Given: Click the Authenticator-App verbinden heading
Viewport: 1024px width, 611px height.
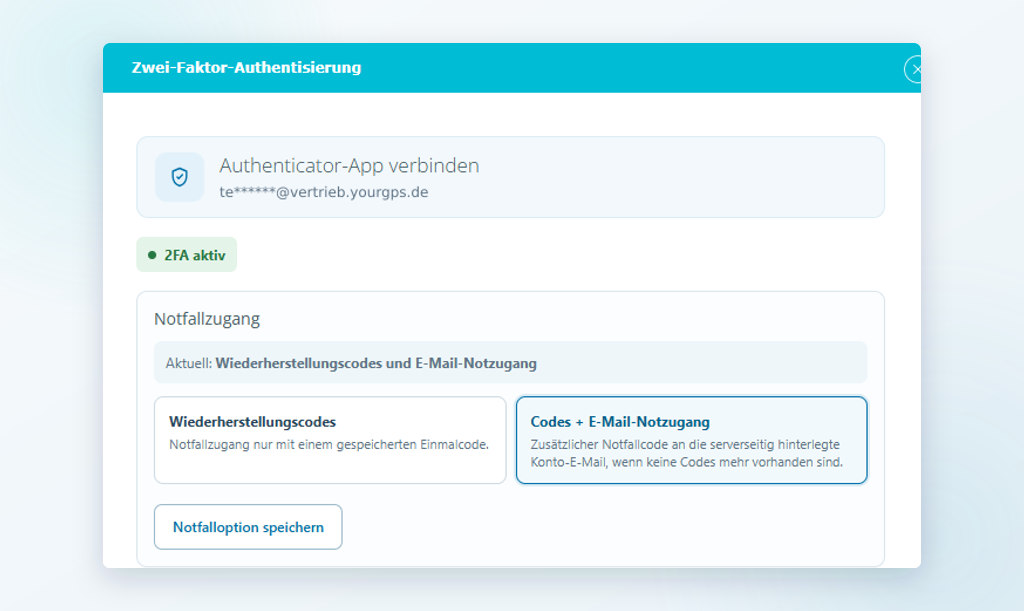Looking at the screenshot, I should 349,166.
